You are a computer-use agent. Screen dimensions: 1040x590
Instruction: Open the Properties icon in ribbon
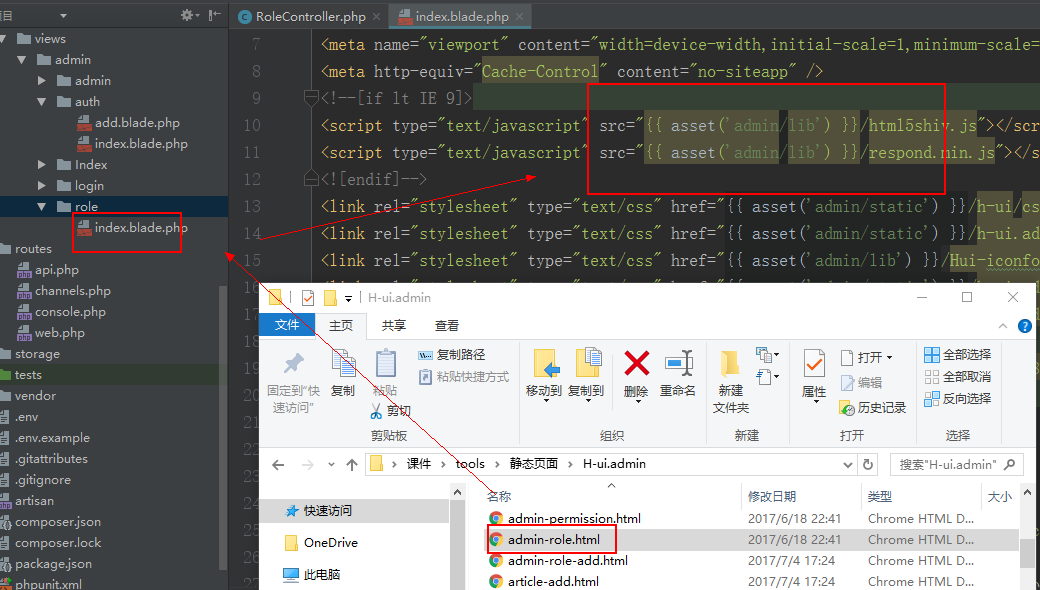tap(814, 364)
